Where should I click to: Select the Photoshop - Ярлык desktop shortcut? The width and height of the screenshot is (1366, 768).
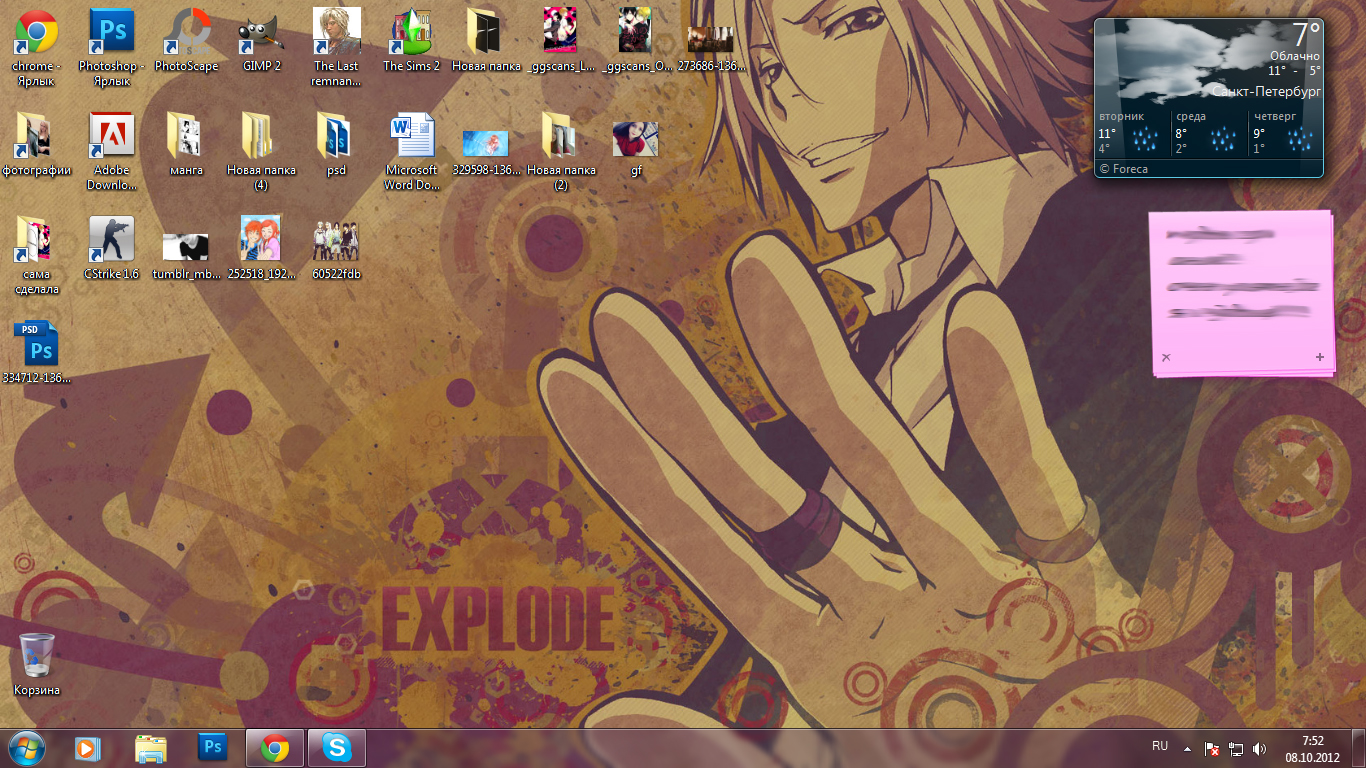coord(111,46)
